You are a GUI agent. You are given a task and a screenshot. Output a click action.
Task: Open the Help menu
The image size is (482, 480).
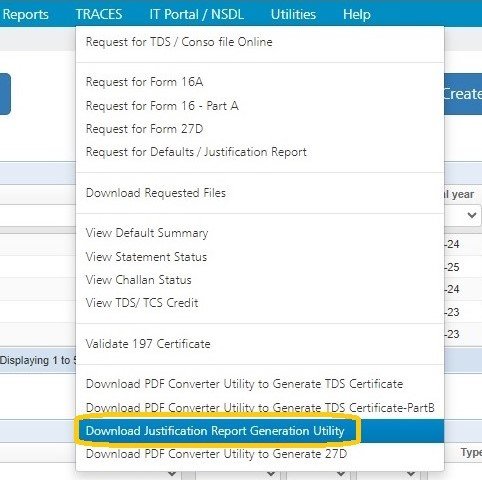pos(357,14)
